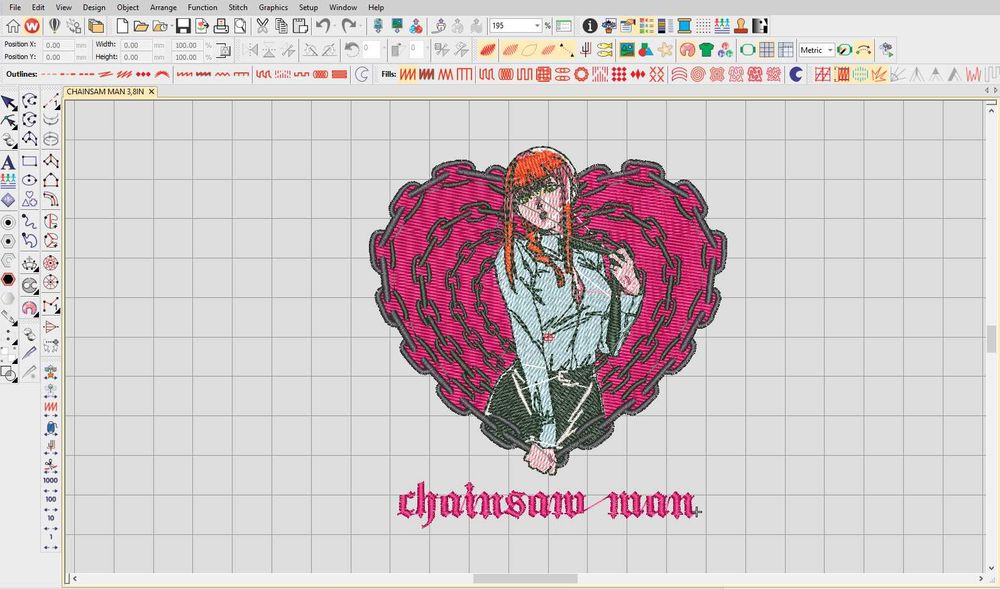Click the Width mm input field

[x=137, y=45]
